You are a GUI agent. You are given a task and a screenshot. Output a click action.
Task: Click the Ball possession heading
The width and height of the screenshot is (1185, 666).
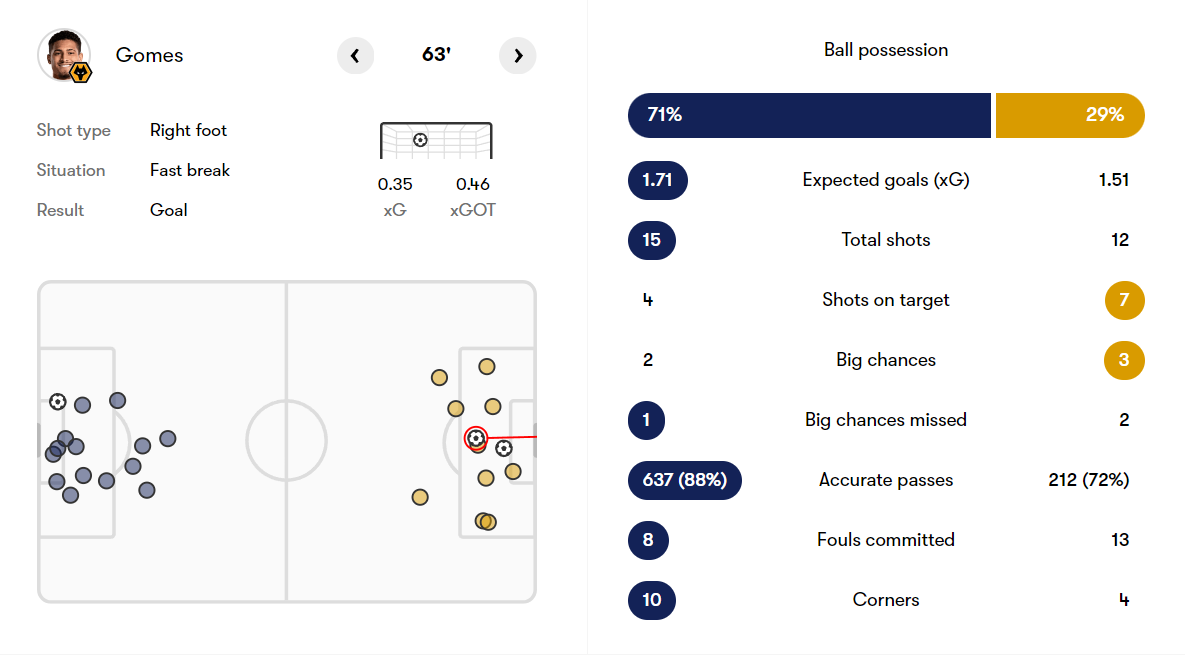(886, 50)
